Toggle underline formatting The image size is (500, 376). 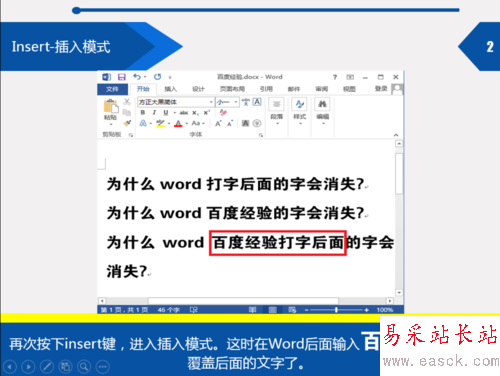click(x=166, y=113)
